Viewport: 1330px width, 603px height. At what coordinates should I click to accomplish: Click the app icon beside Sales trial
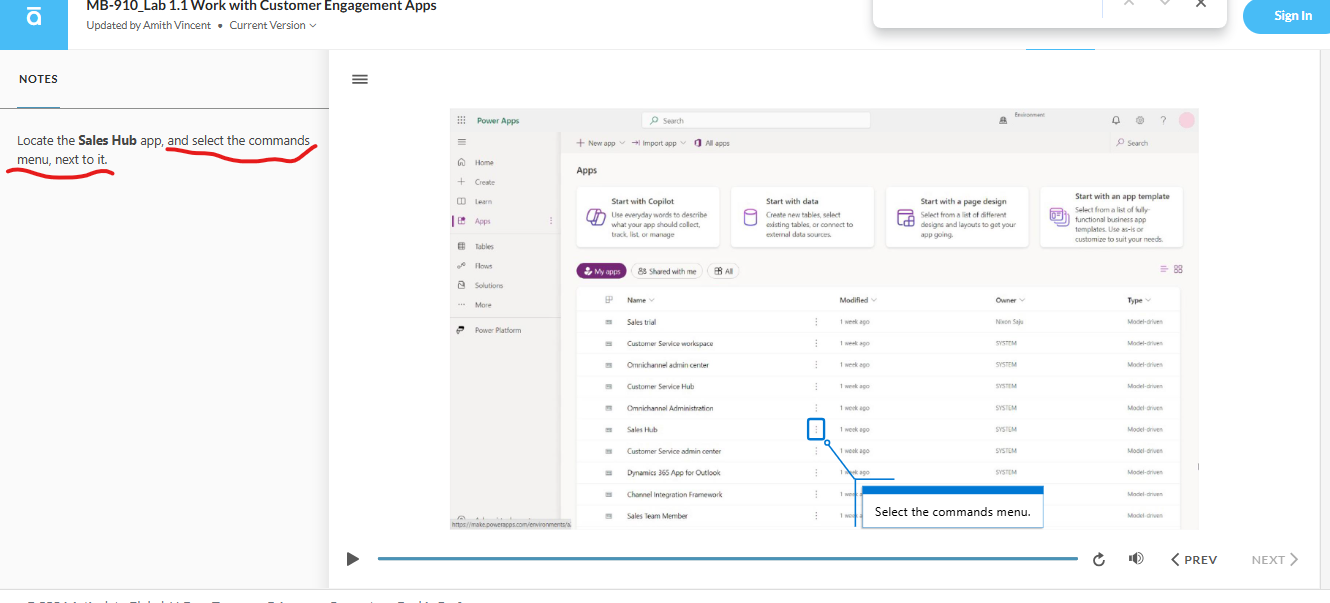[x=608, y=322]
